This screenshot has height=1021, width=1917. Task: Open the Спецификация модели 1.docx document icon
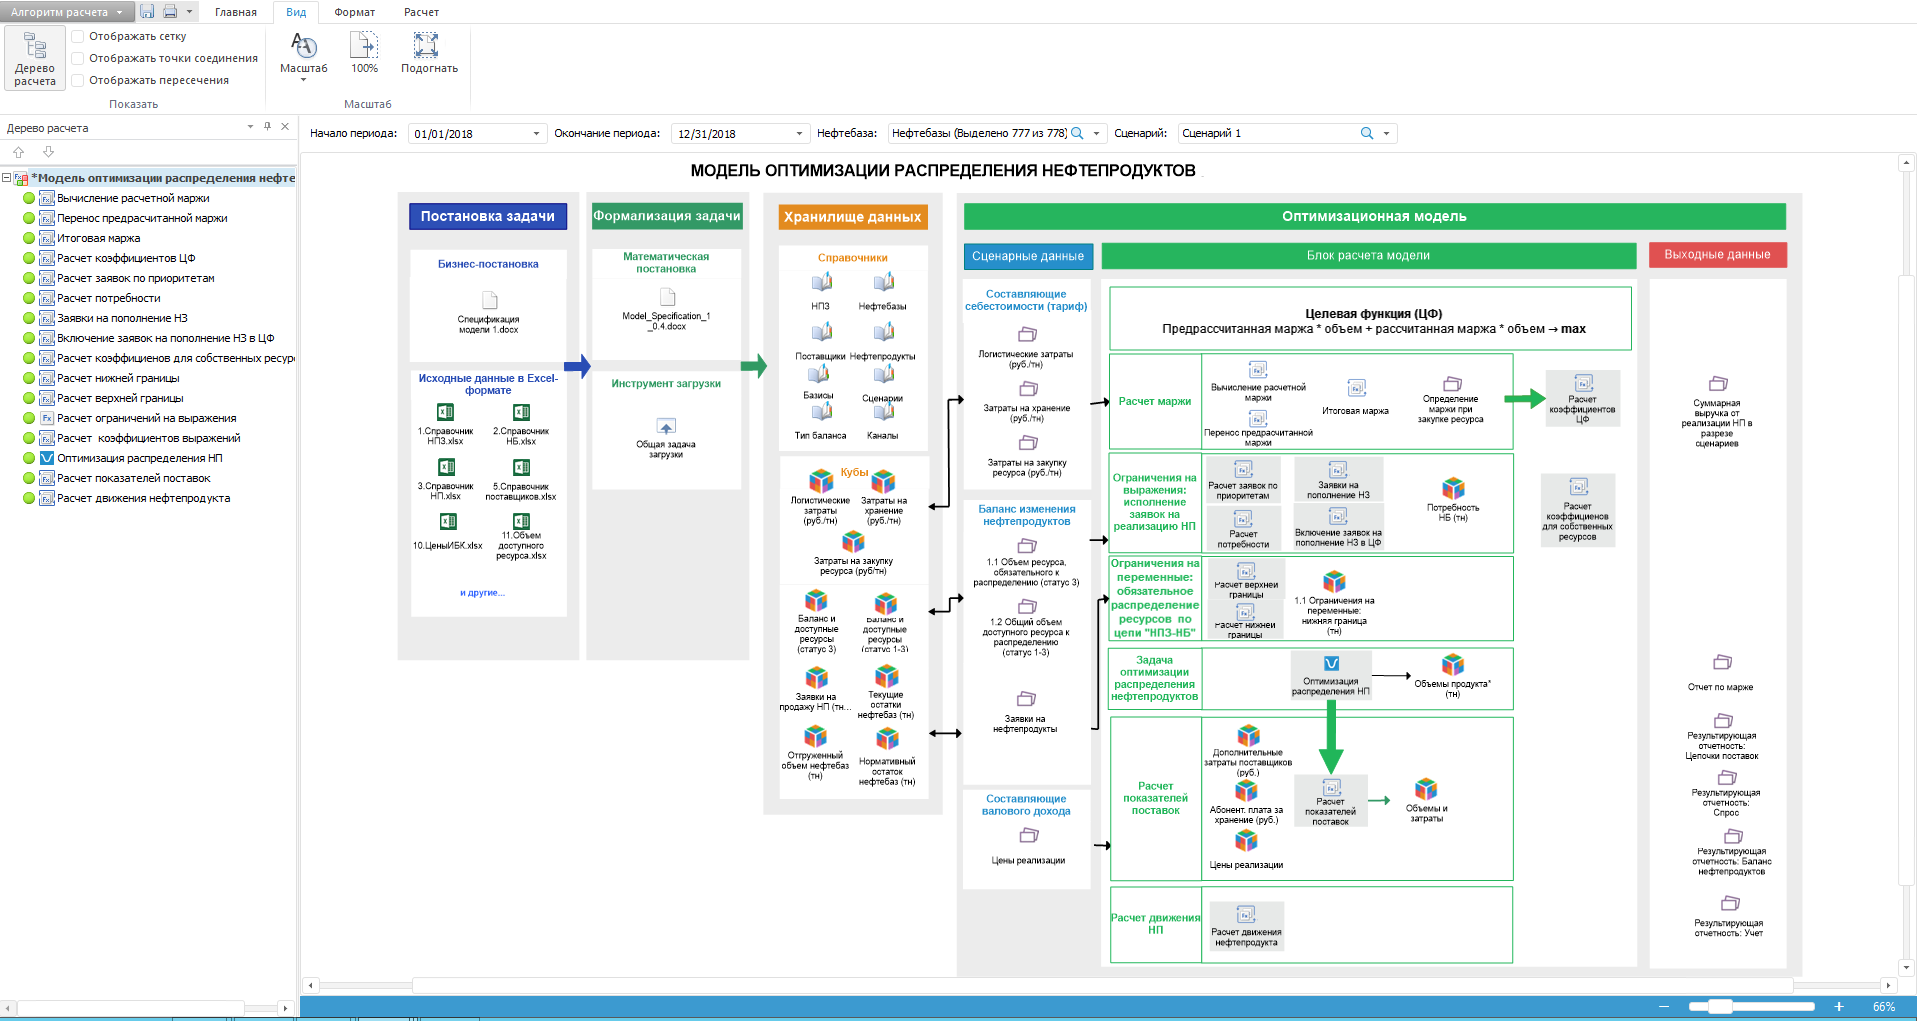click(489, 300)
